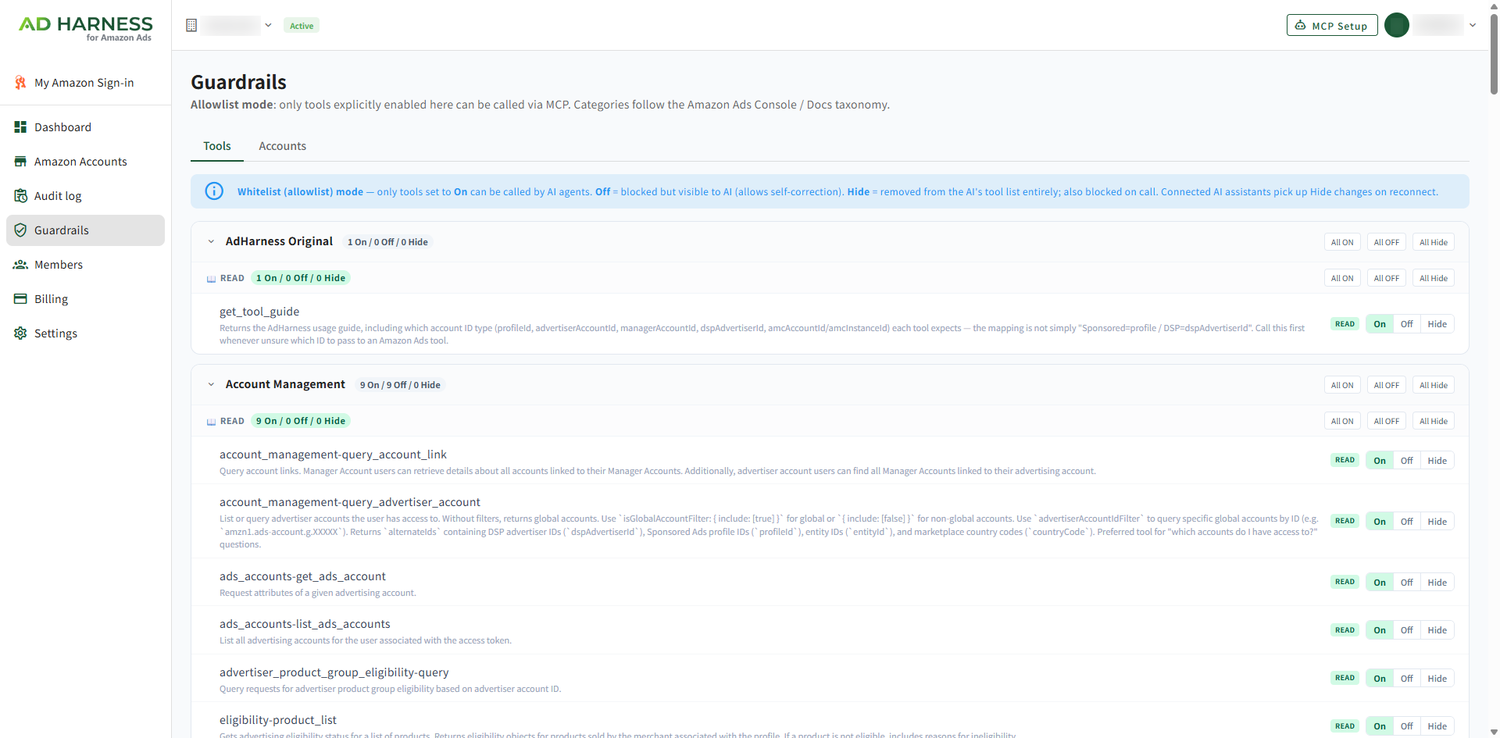Click All Hide in Account Management READ row

point(1433,421)
